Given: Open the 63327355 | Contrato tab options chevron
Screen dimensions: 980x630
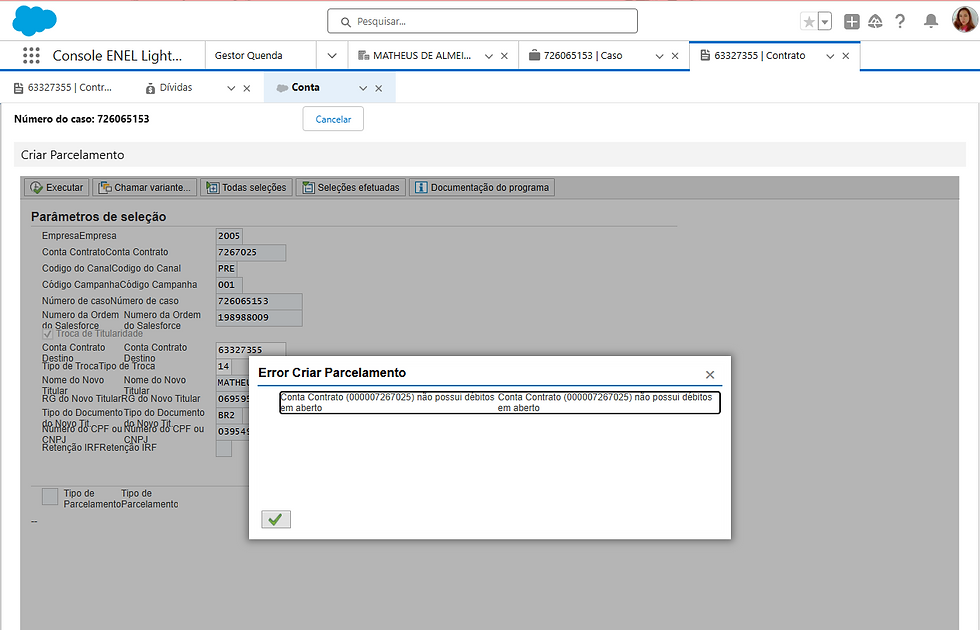Looking at the screenshot, I should tap(830, 56).
